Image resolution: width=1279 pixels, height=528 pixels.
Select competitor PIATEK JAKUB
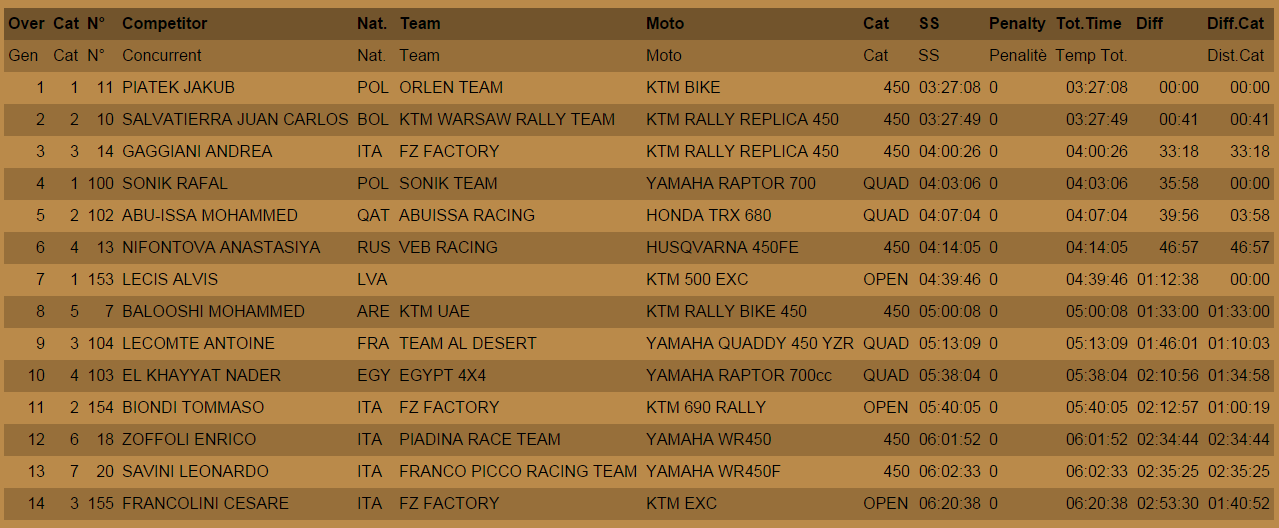point(178,87)
